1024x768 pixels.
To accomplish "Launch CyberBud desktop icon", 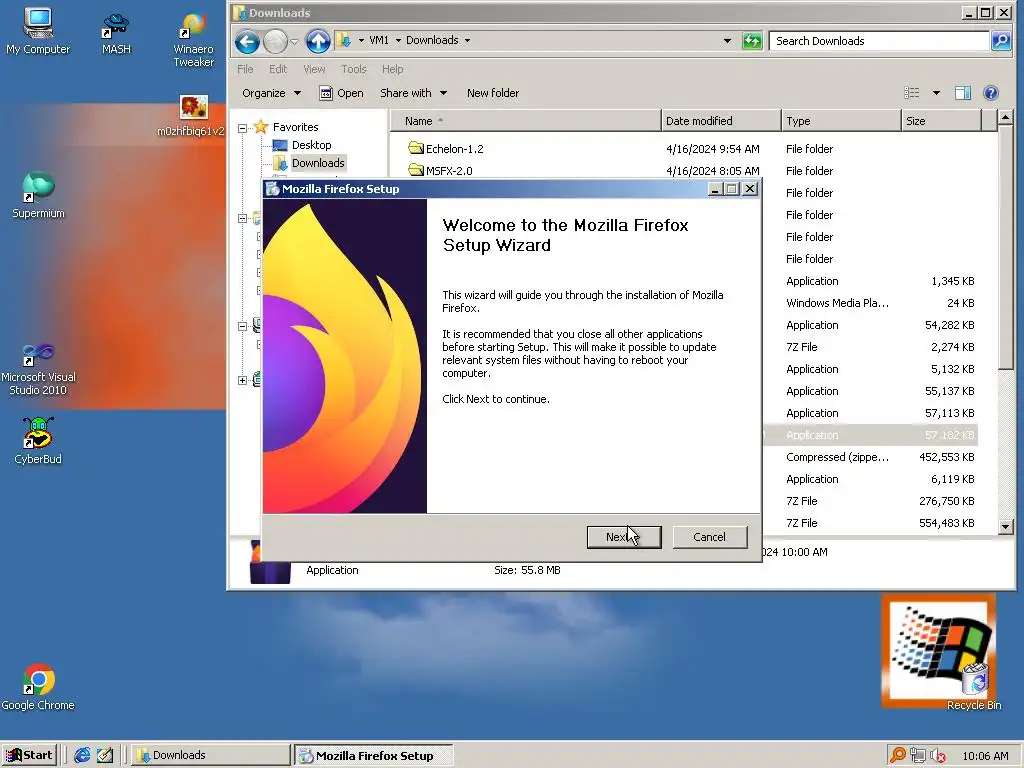I will tap(38, 441).
